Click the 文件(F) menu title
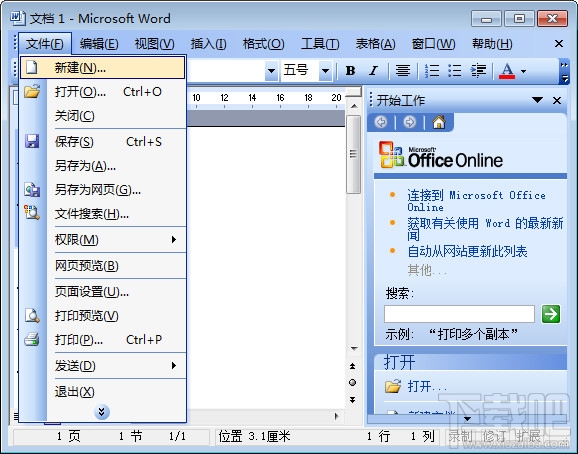The width and height of the screenshot is (578, 454). tap(45, 44)
